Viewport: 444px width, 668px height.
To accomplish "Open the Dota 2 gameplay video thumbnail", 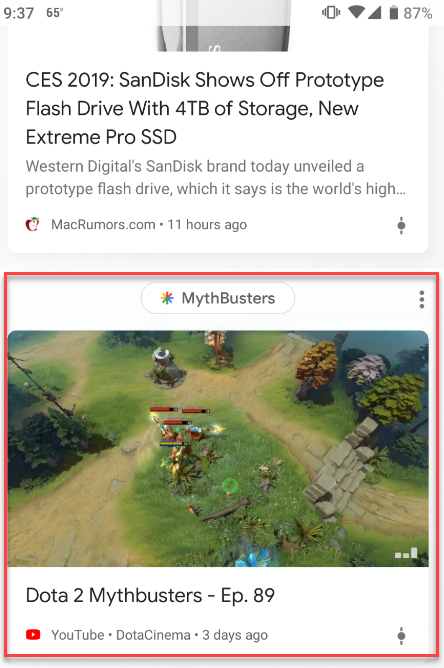I will (x=218, y=449).
